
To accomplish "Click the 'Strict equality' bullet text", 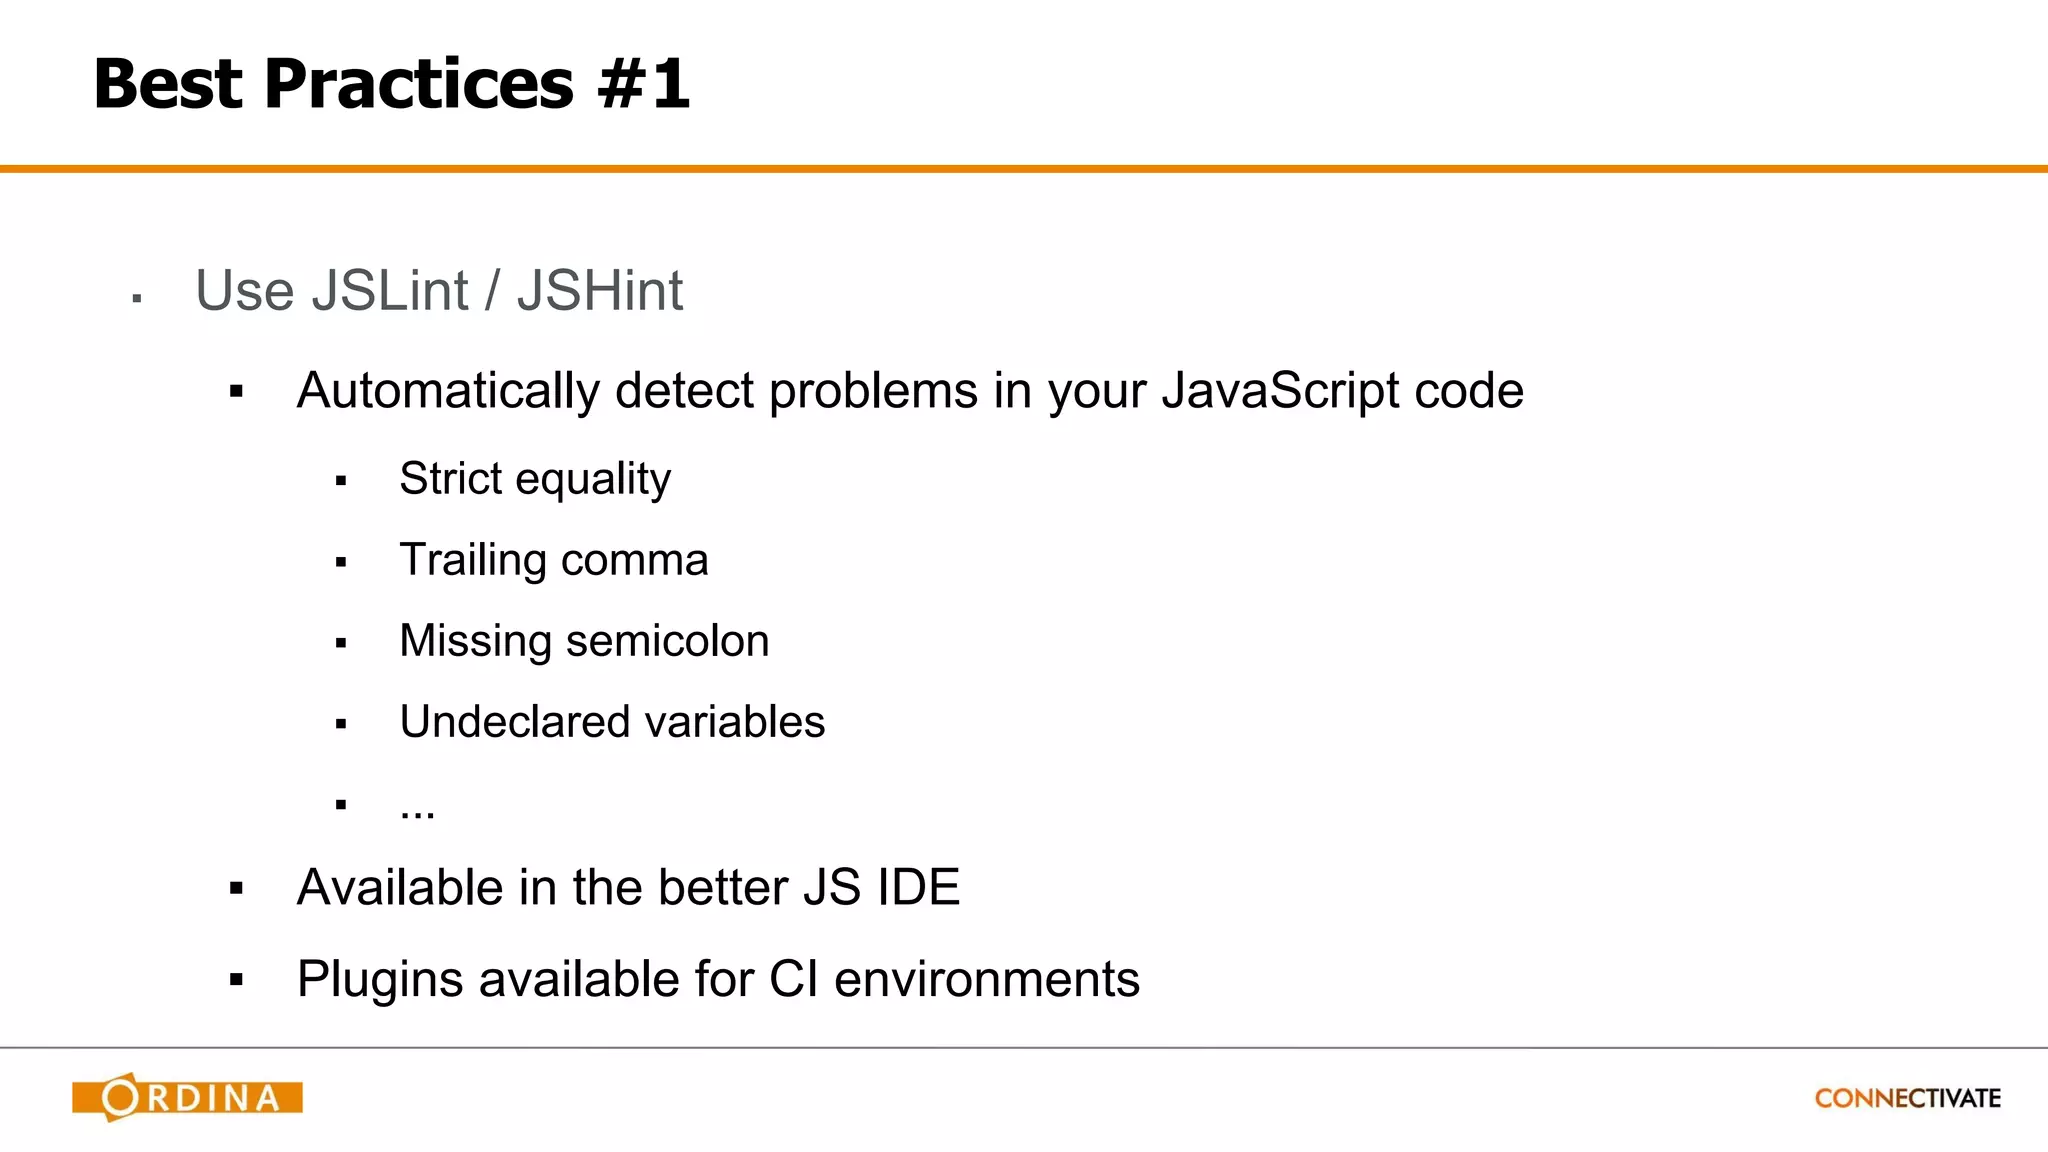I will (535, 478).
